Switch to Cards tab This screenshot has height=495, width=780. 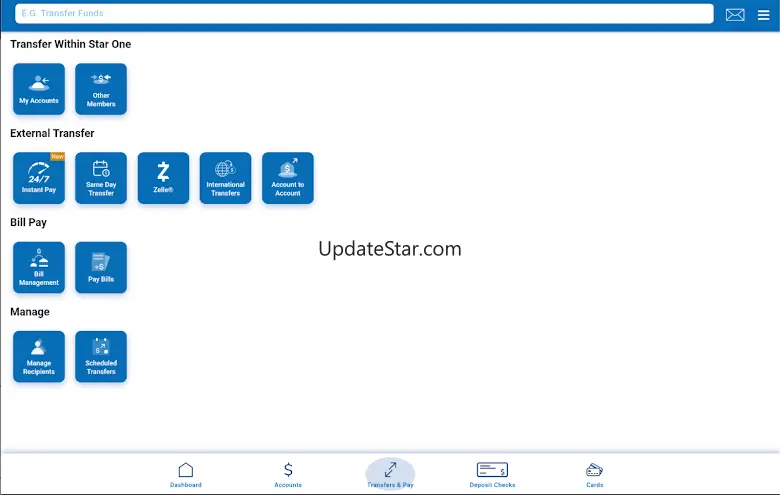pos(594,475)
